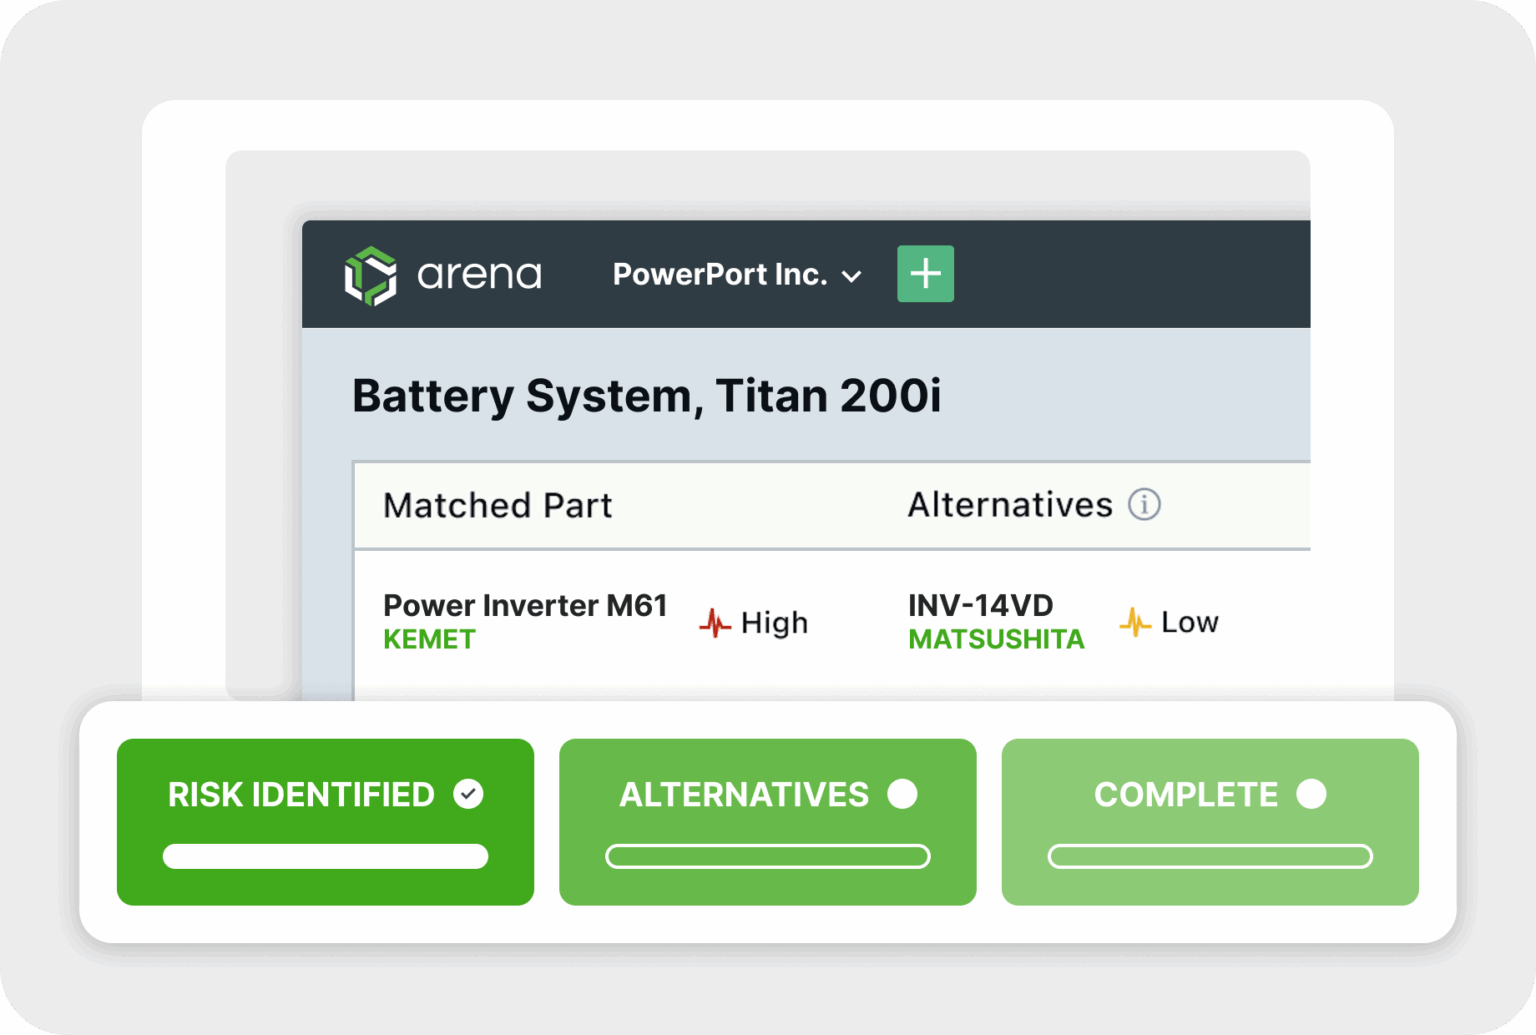Open the KEMET manufacturer link
1536x1035 pixels.
[x=429, y=640]
